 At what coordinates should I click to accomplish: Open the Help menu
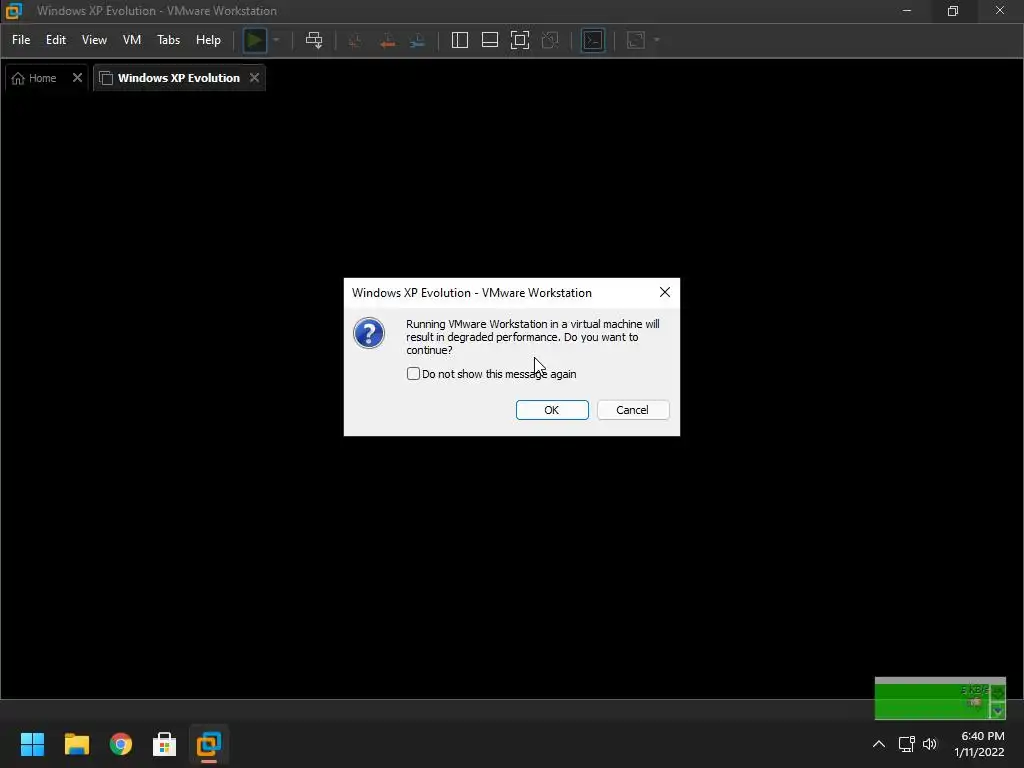[208, 40]
